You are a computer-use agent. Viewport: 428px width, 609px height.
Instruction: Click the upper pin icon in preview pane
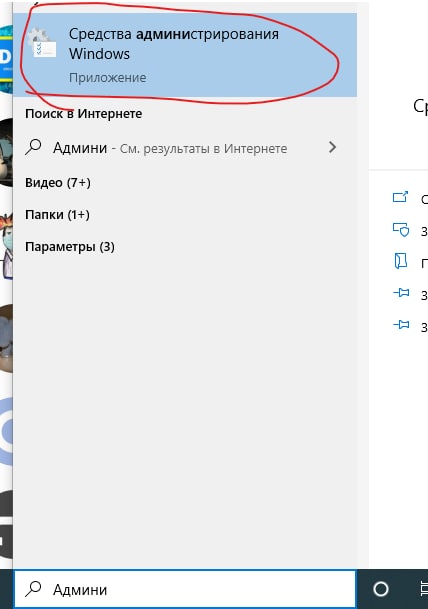pos(401,292)
